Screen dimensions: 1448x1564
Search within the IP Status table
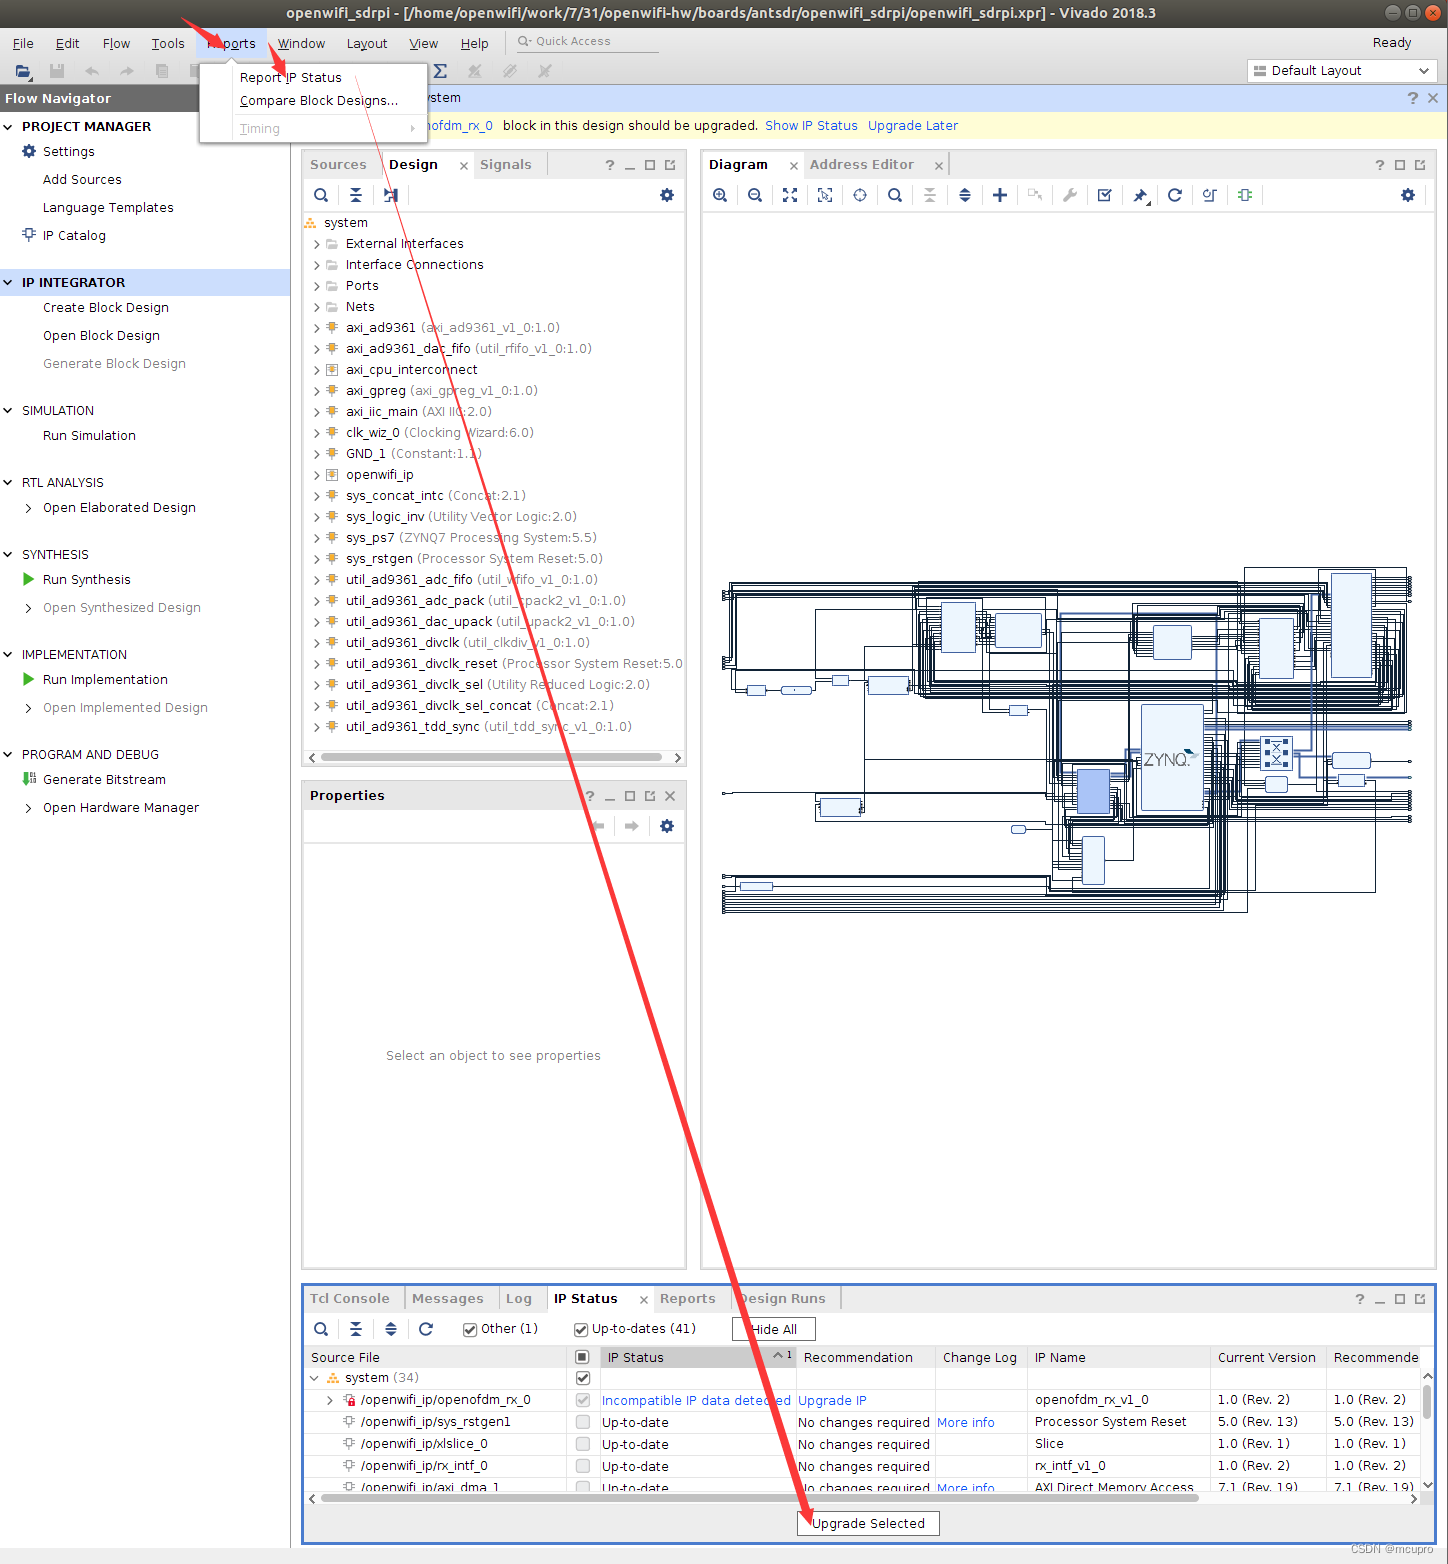pyautogui.click(x=321, y=1329)
